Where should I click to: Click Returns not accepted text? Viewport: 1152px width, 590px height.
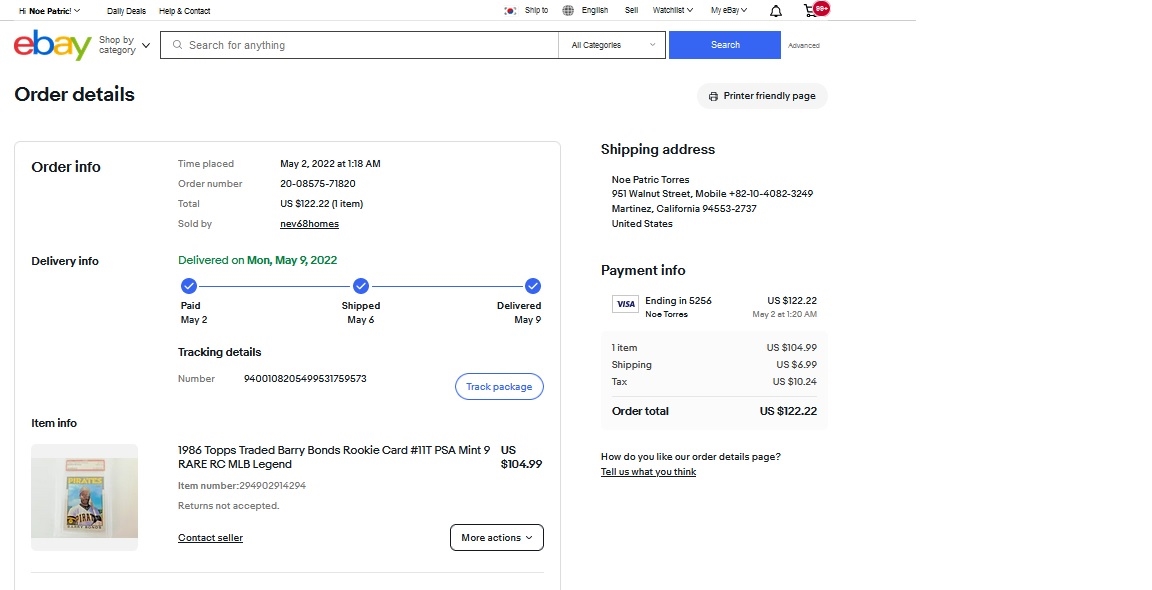click(228, 506)
